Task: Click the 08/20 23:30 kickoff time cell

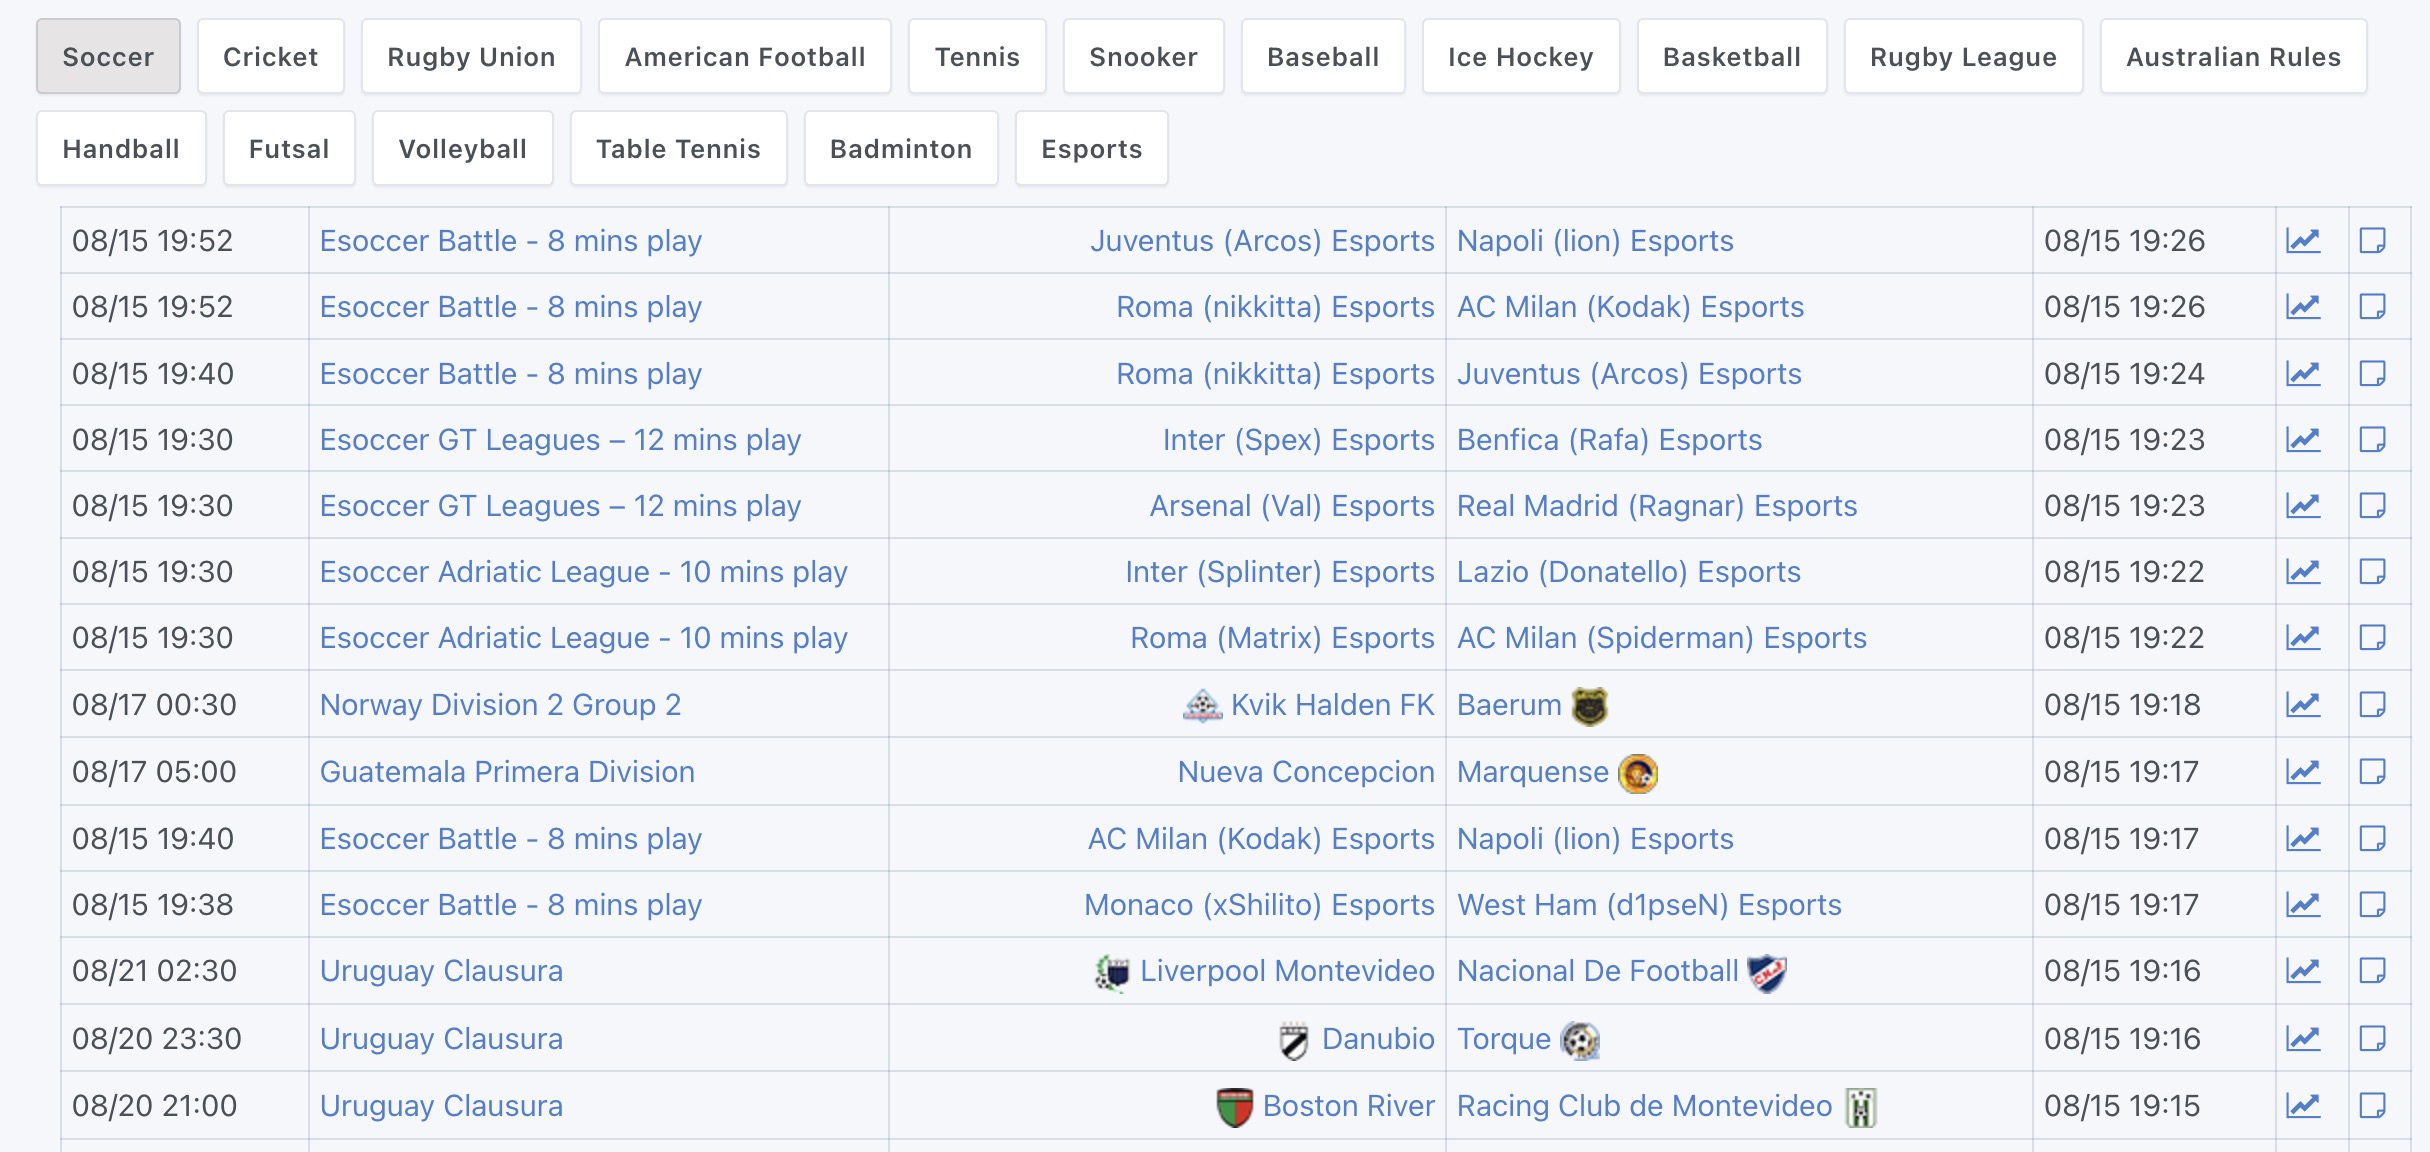Action: tap(185, 1039)
